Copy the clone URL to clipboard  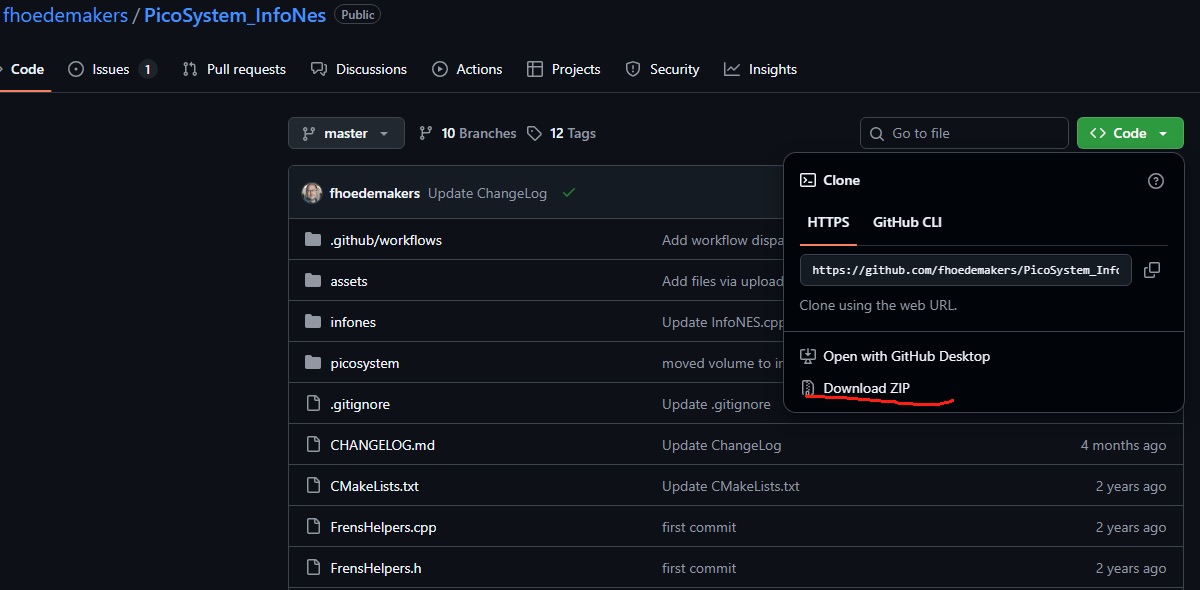click(x=1152, y=270)
